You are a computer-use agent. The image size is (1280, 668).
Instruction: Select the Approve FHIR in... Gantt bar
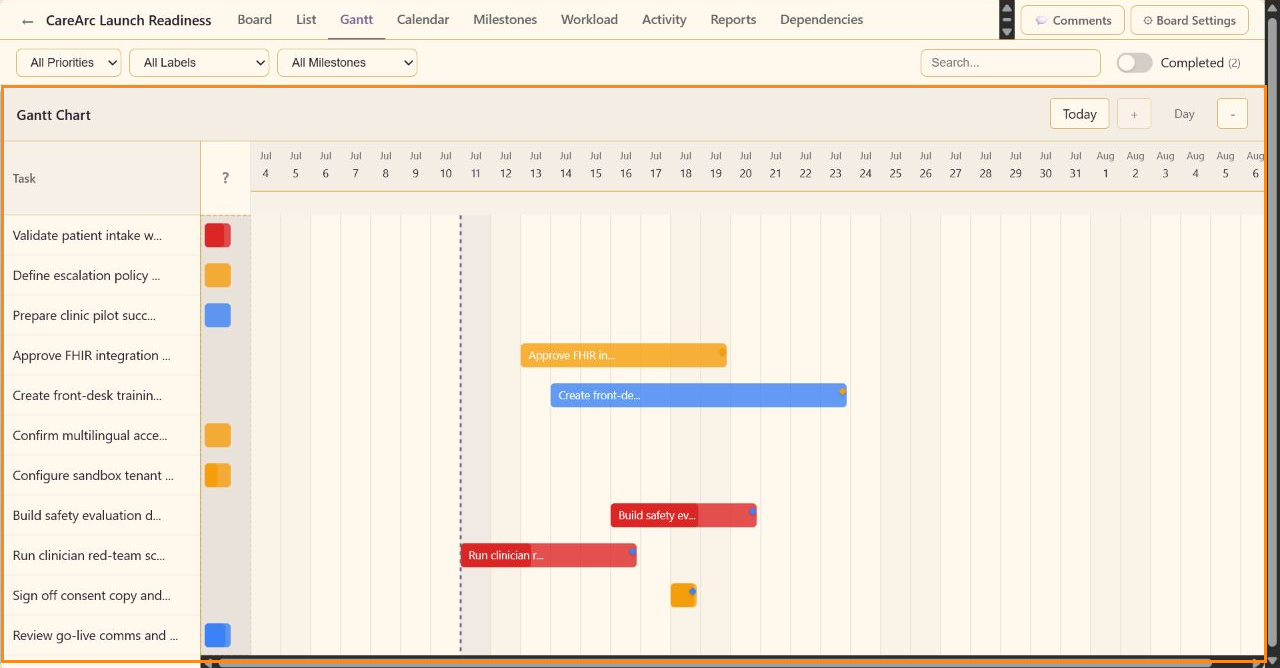click(623, 355)
